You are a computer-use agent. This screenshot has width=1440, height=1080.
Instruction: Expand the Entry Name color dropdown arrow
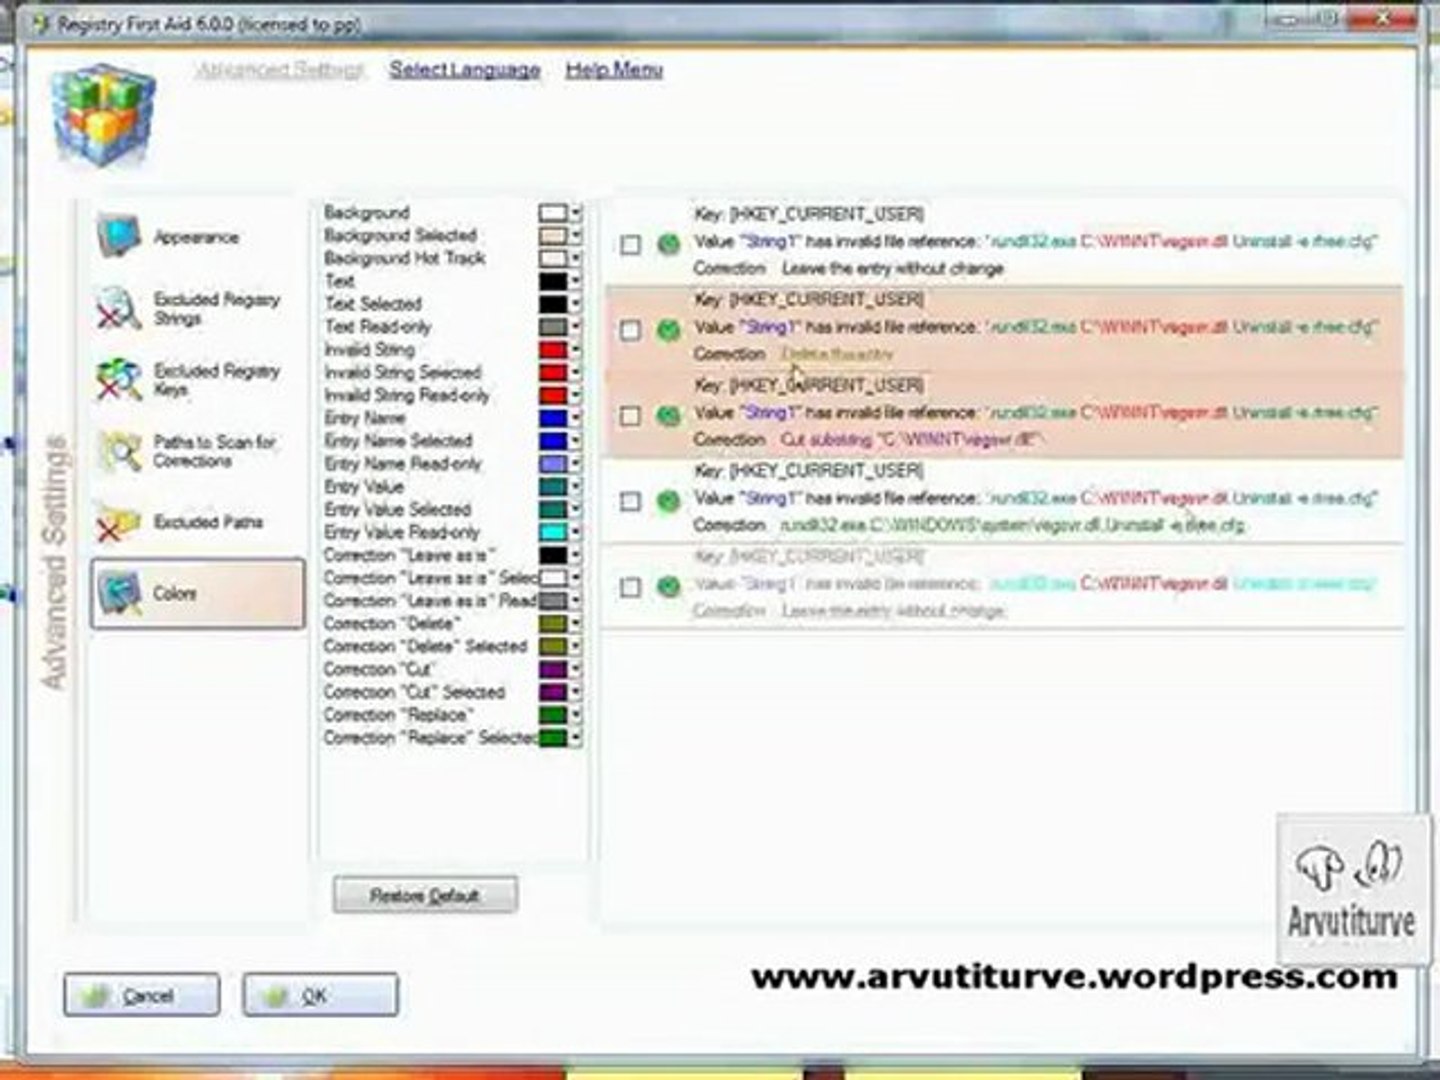(x=575, y=418)
